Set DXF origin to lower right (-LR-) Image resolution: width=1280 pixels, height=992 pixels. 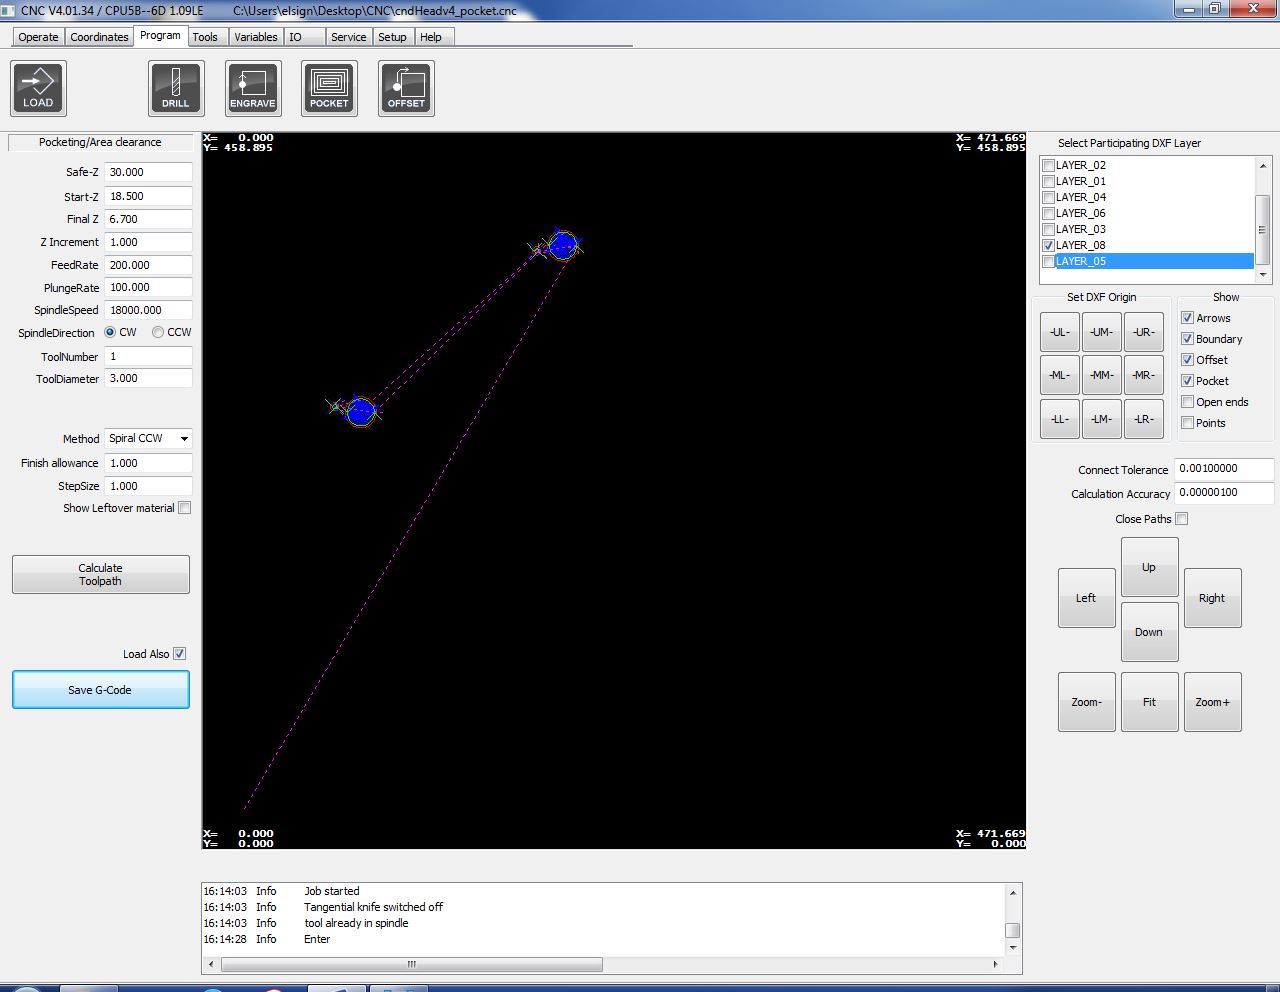1144,419
